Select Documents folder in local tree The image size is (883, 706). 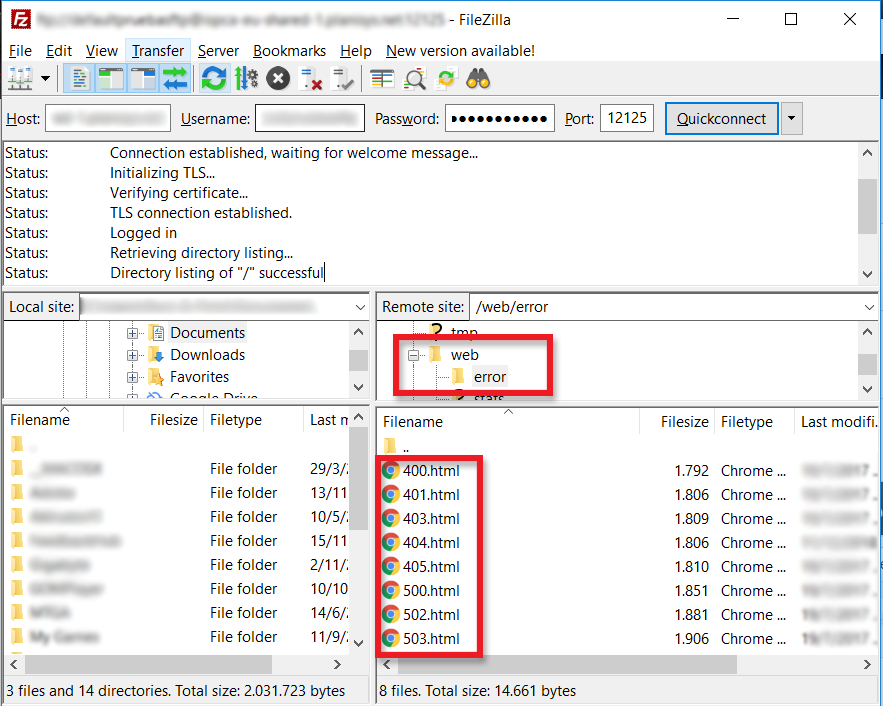point(207,333)
